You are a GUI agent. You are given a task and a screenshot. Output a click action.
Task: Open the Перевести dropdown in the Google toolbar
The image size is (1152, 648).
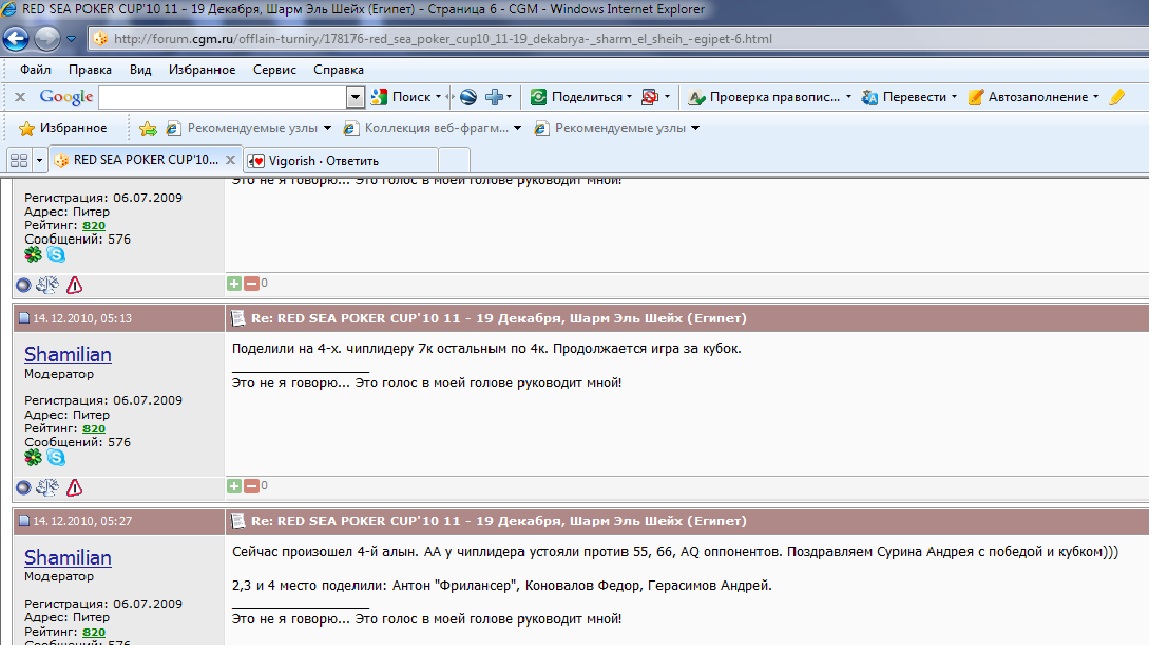[909, 97]
